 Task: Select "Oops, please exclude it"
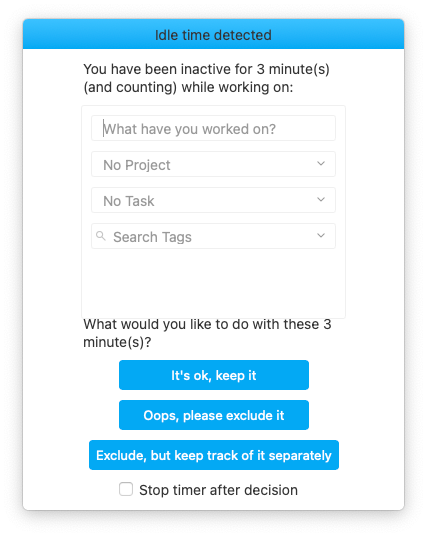[214, 415]
